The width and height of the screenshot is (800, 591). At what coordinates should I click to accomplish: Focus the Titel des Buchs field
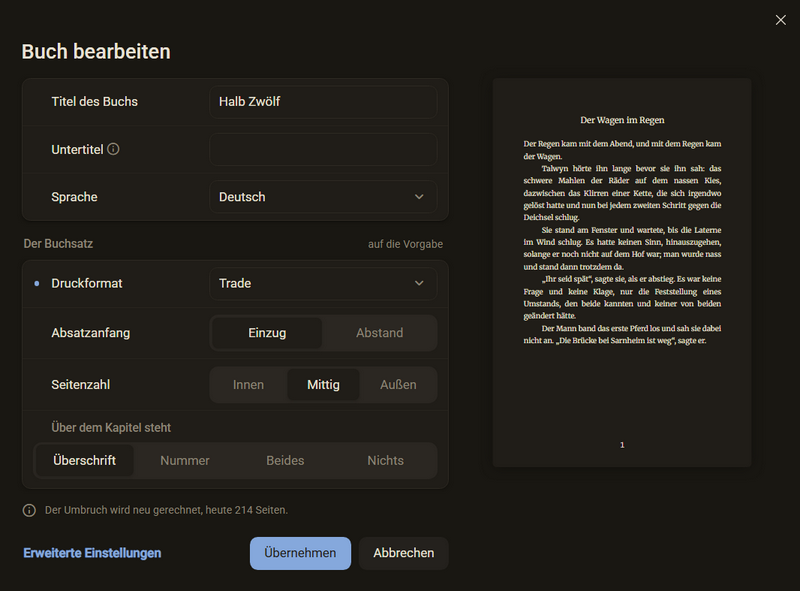323,102
